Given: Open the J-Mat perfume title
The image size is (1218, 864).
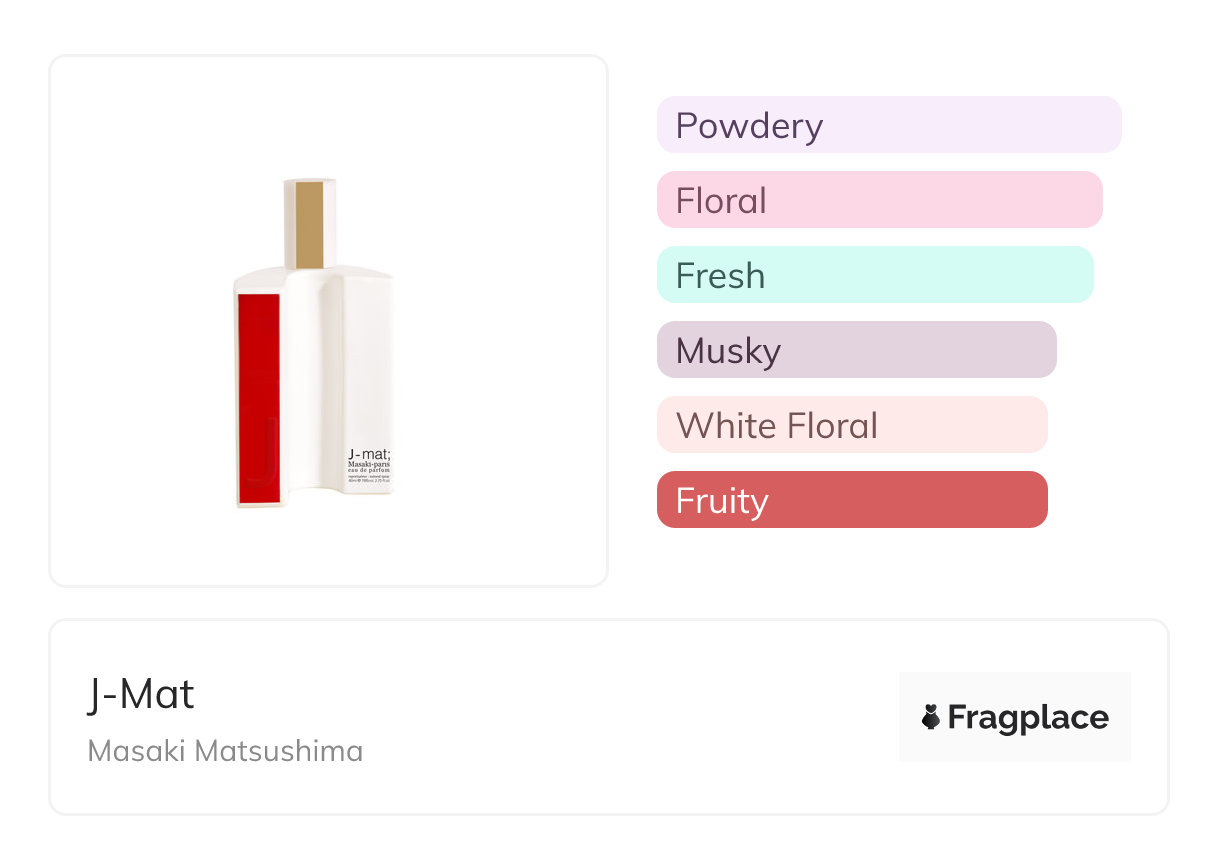Looking at the screenshot, I should (x=141, y=695).
